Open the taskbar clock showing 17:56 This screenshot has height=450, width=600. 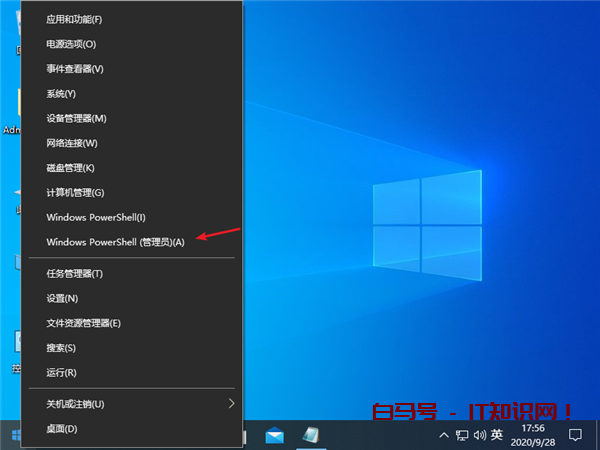[x=533, y=436]
